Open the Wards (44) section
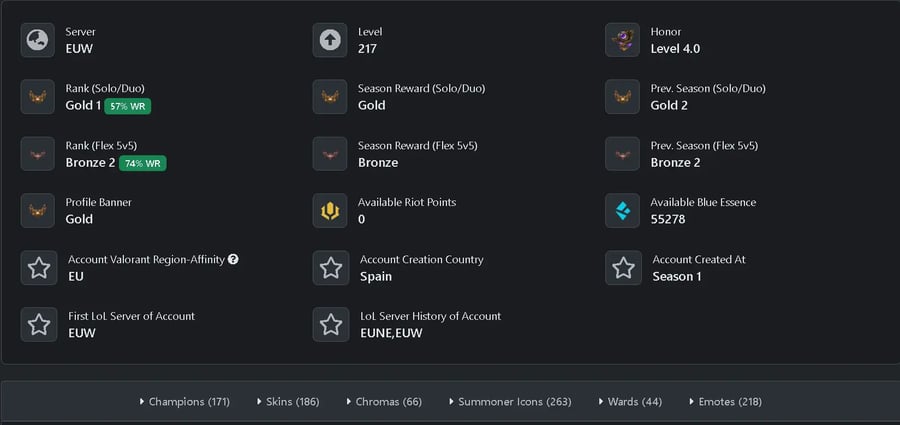Screen dimensions: 900x425 pos(630,402)
